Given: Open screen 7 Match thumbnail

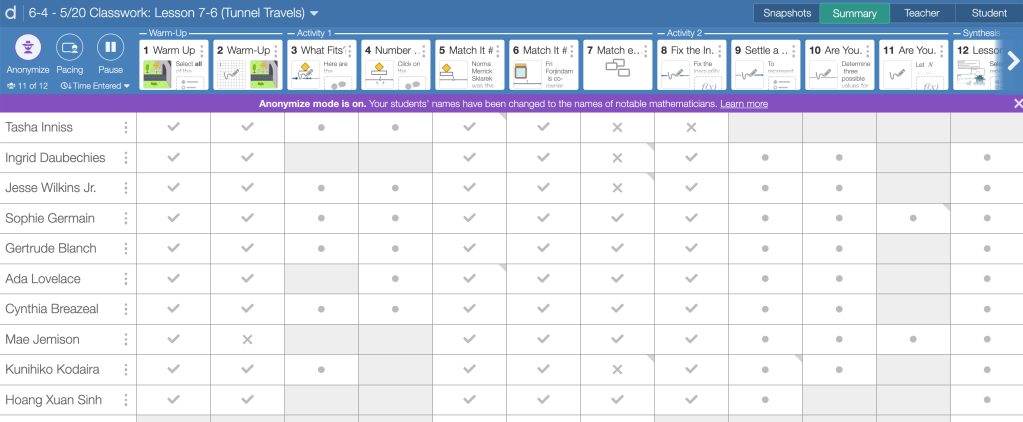Looking at the screenshot, I should click(616, 65).
